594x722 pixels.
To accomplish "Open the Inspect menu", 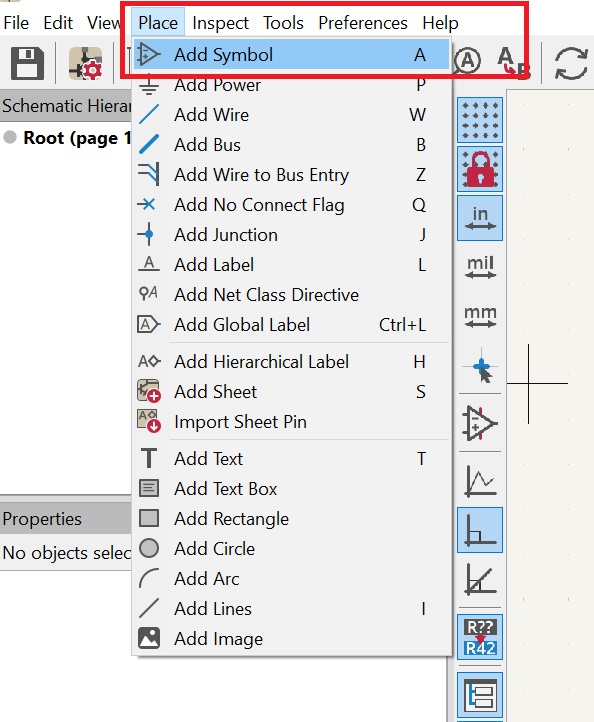I will click(x=220, y=23).
